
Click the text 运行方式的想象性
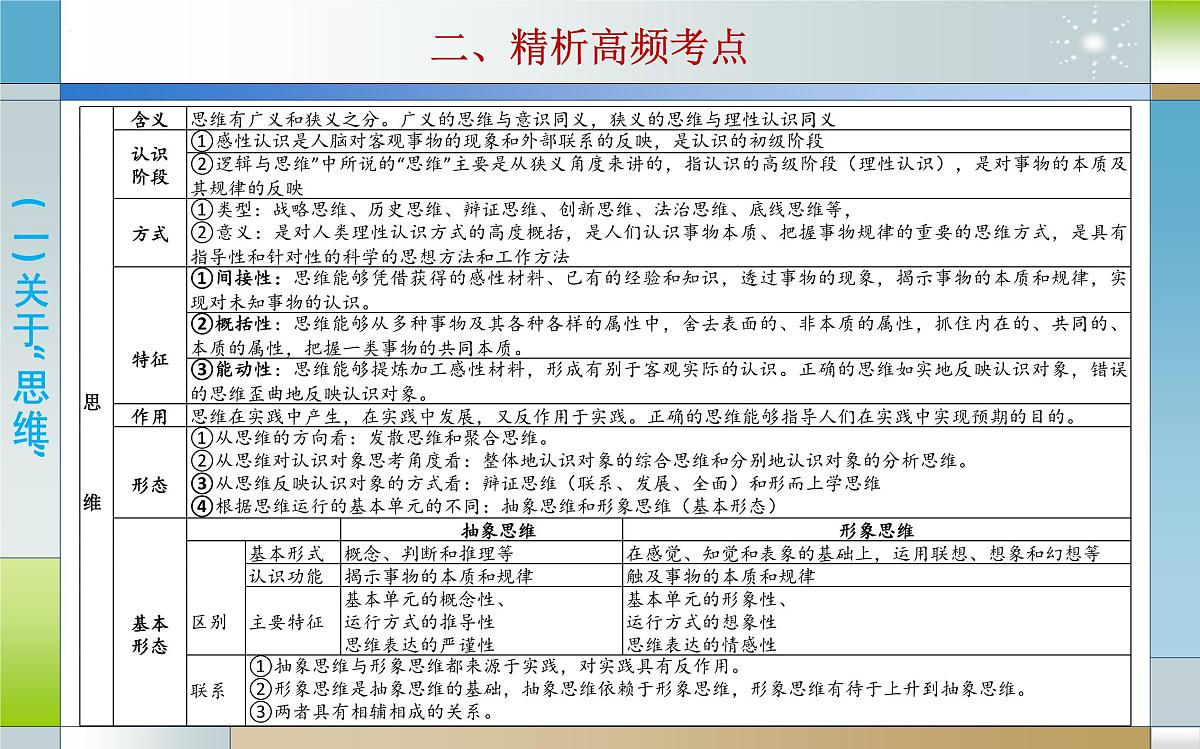tap(702, 622)
